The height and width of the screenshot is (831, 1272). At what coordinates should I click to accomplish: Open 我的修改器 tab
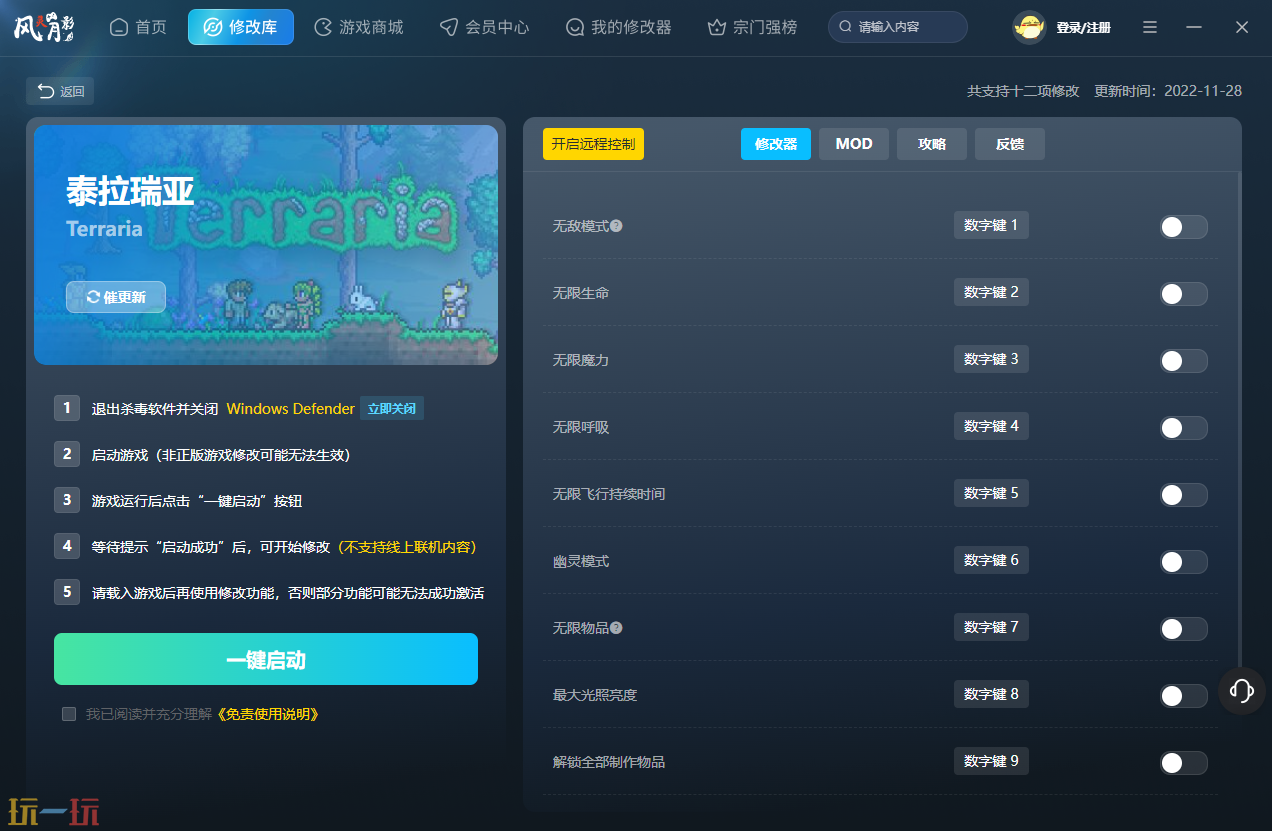click(x=619, y=27)
